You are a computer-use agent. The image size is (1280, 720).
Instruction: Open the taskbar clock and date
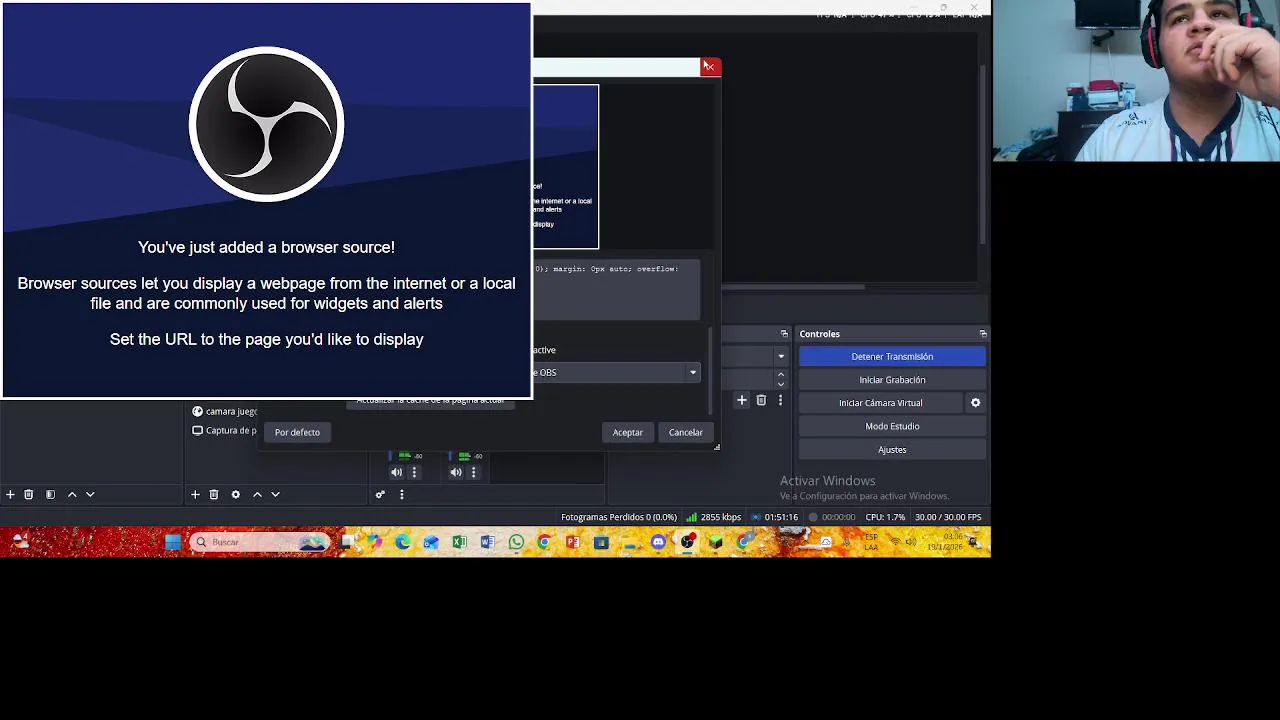(945, 542)
